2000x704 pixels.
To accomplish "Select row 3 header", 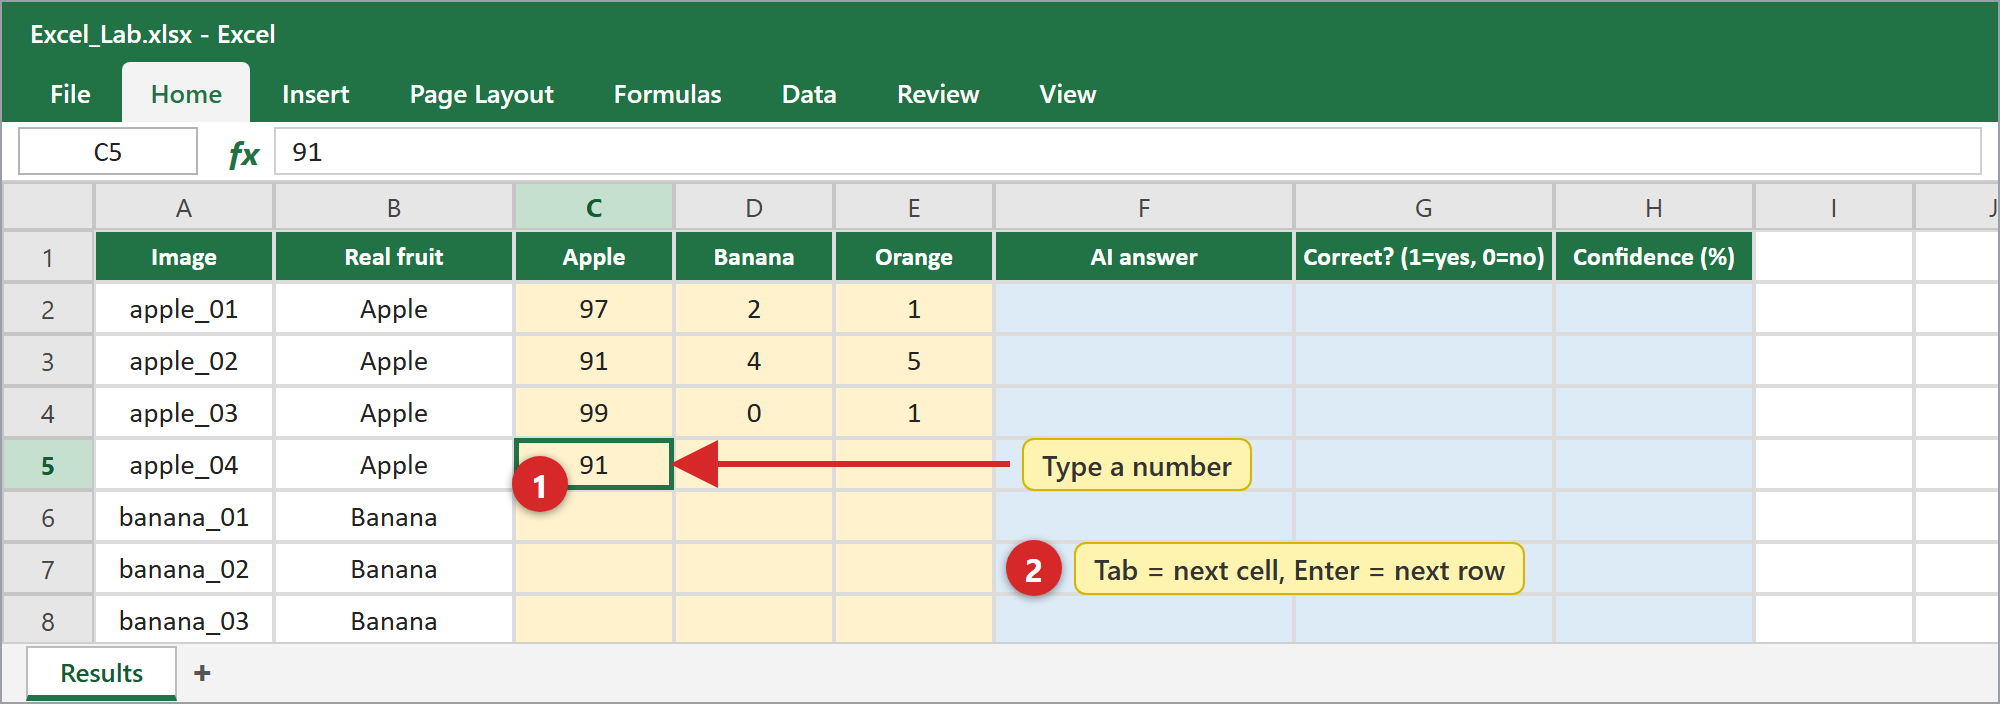I will click(x=48, y=361).
